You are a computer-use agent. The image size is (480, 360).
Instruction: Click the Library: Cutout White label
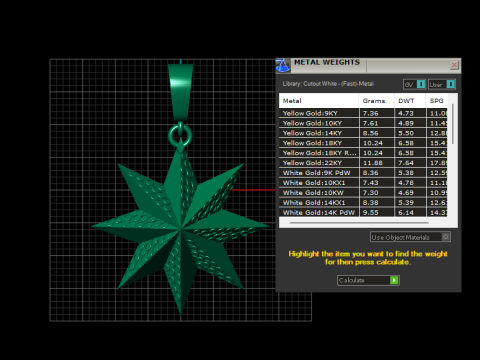328,84
